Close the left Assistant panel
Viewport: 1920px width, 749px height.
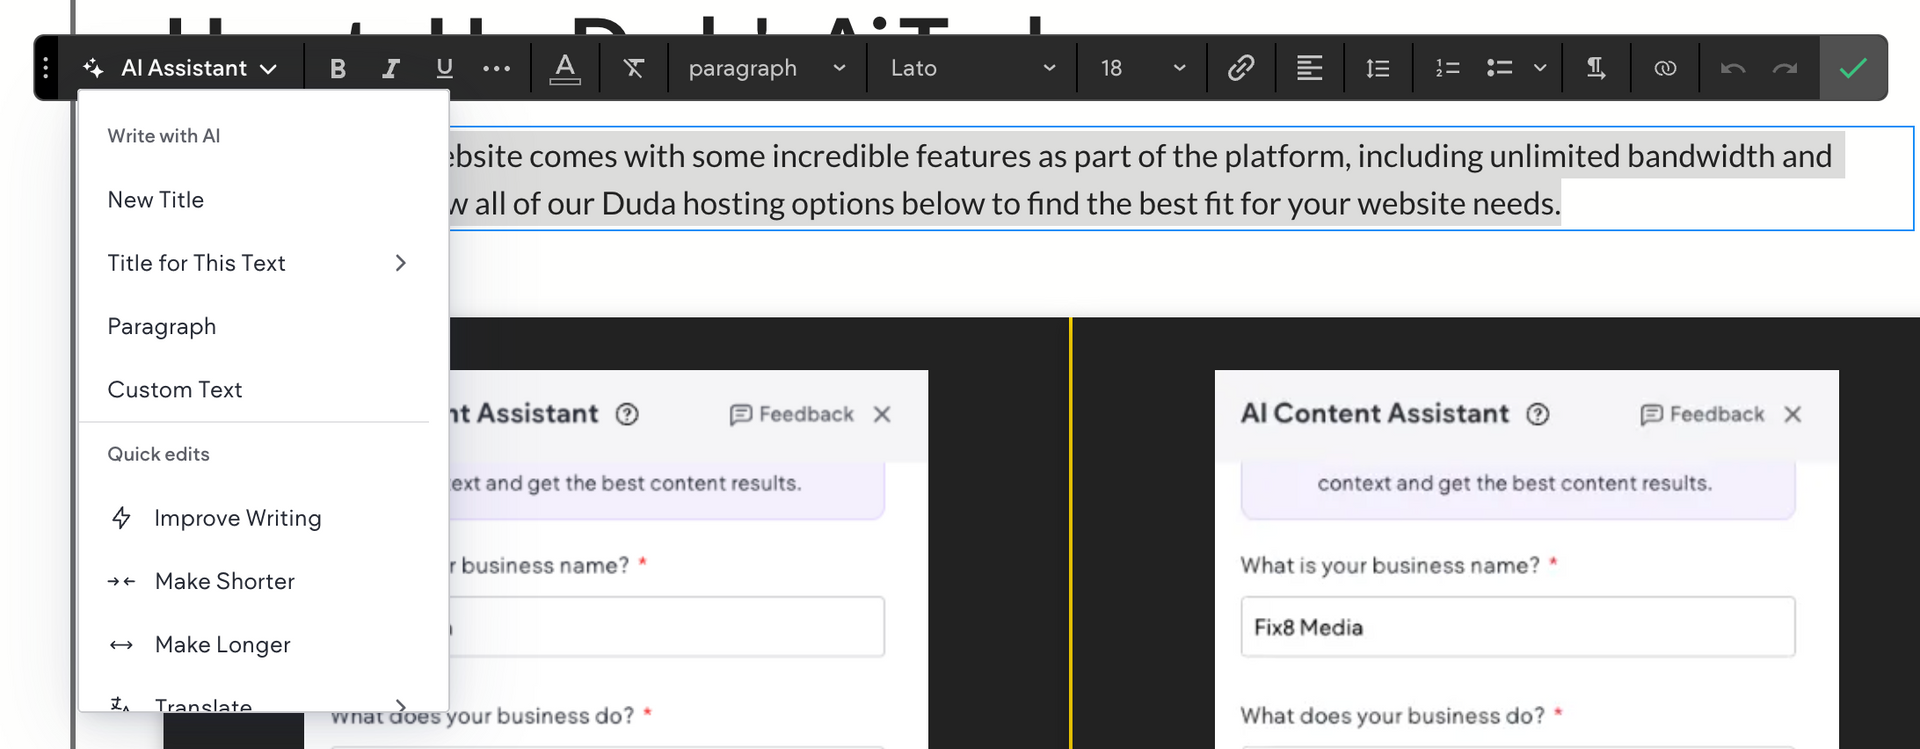coord(882,414)
